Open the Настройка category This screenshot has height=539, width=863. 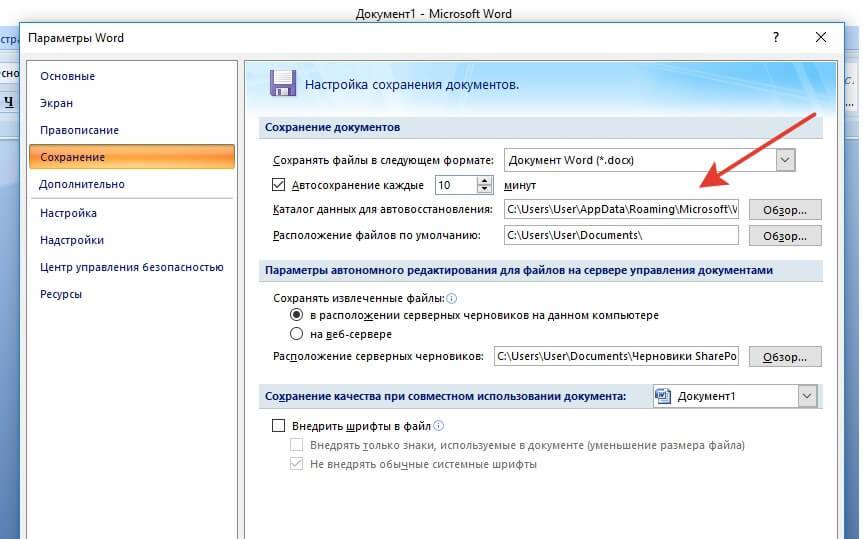point(68,213)
